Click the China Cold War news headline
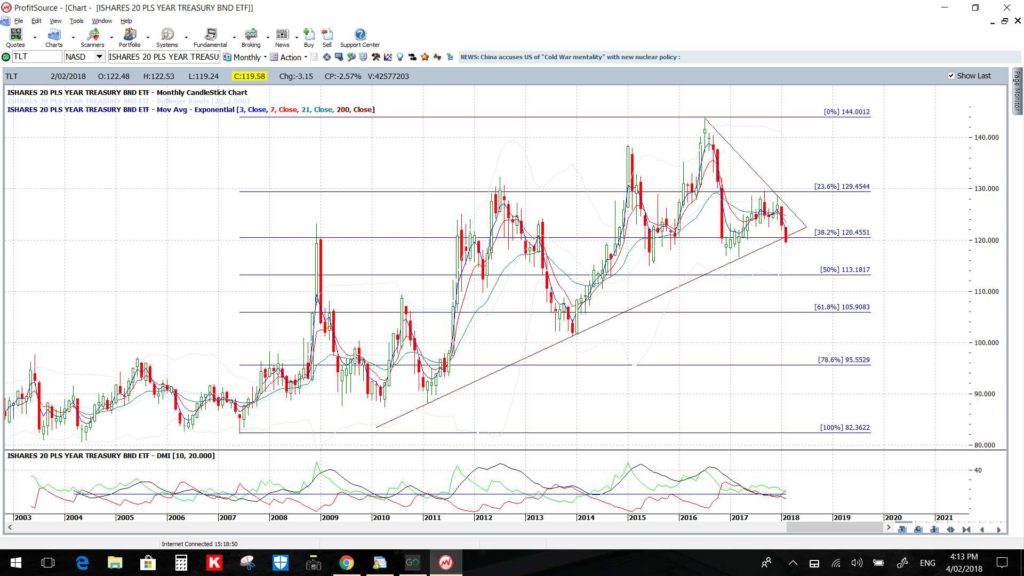The height and width of the screenshot is (576, 1024). (570, 57)
